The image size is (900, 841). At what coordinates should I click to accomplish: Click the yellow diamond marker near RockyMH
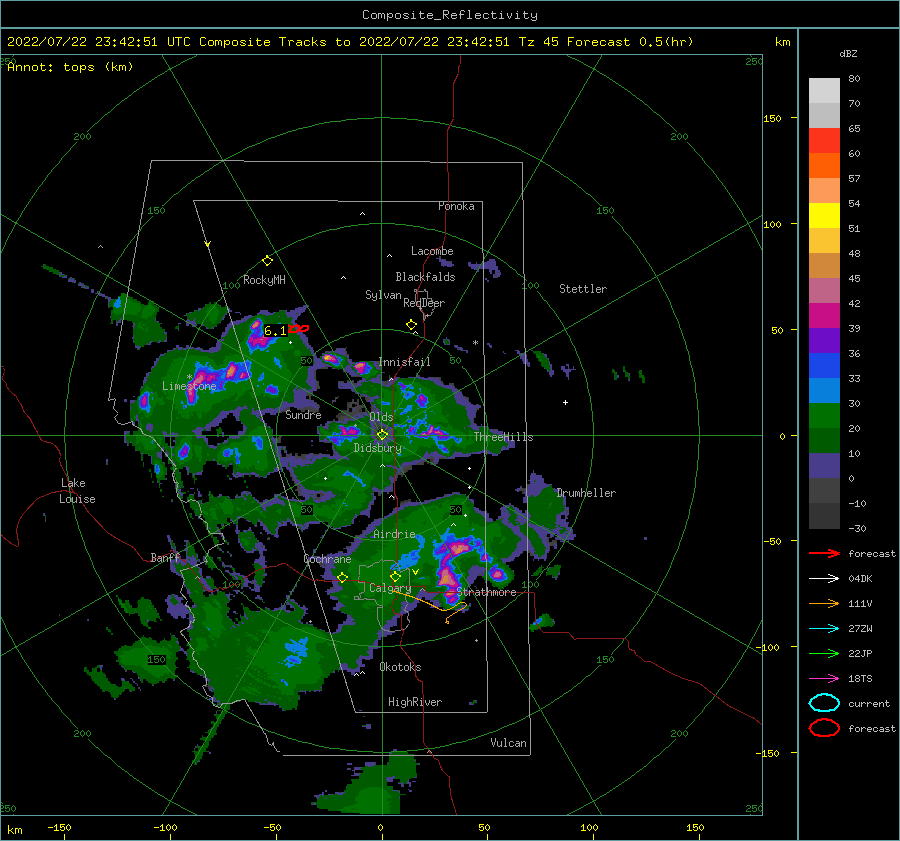click(267, 261)
